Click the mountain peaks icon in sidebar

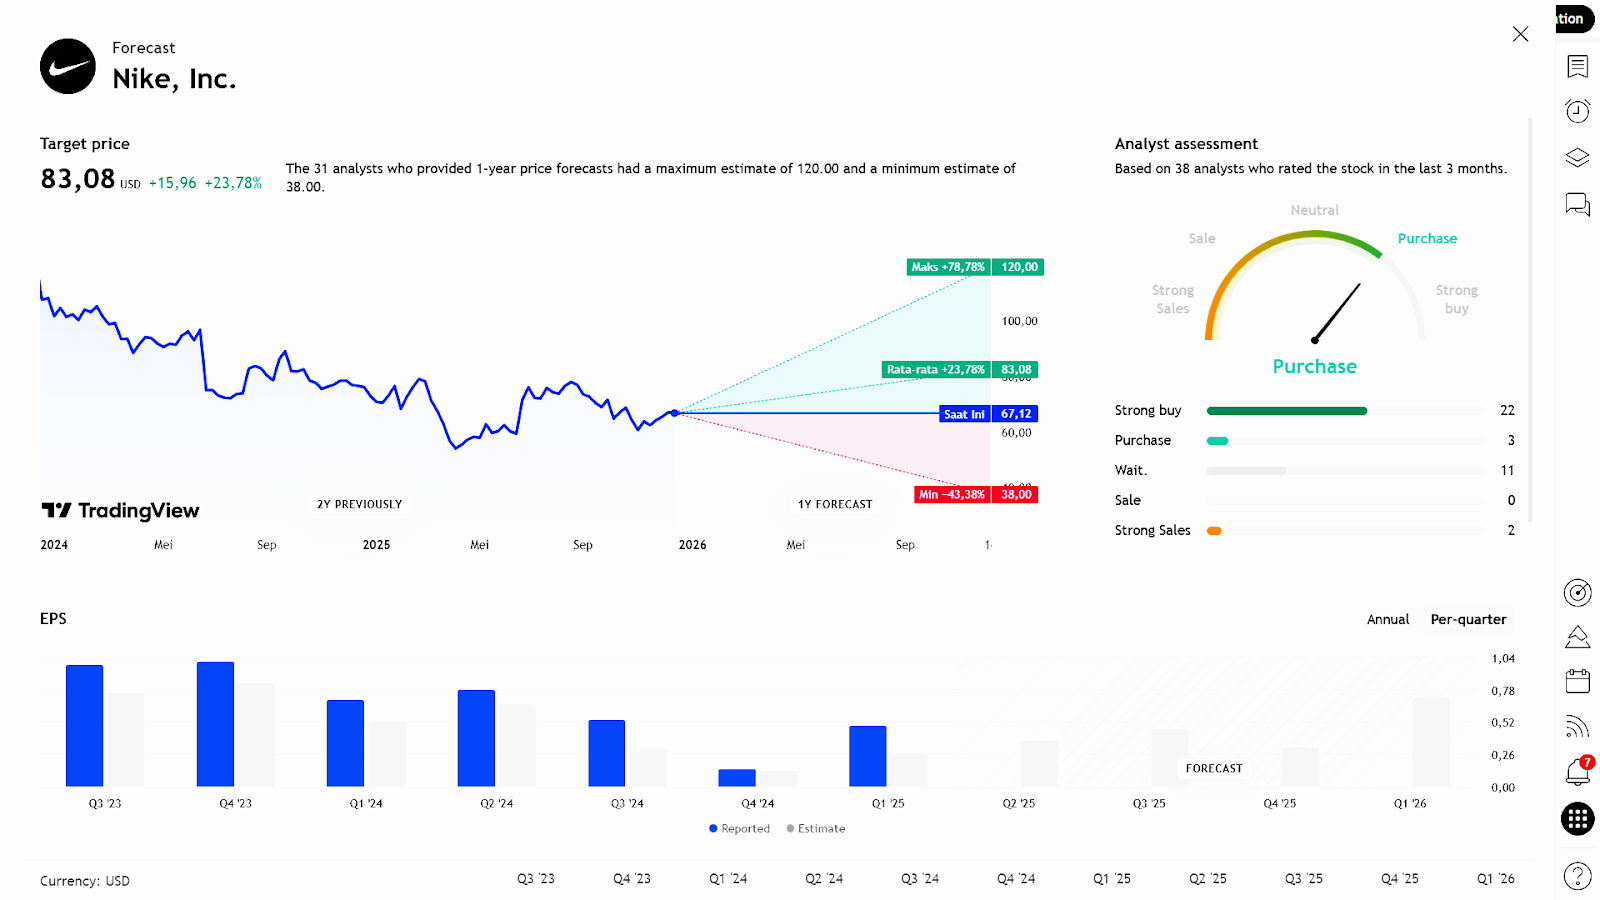1577,637
